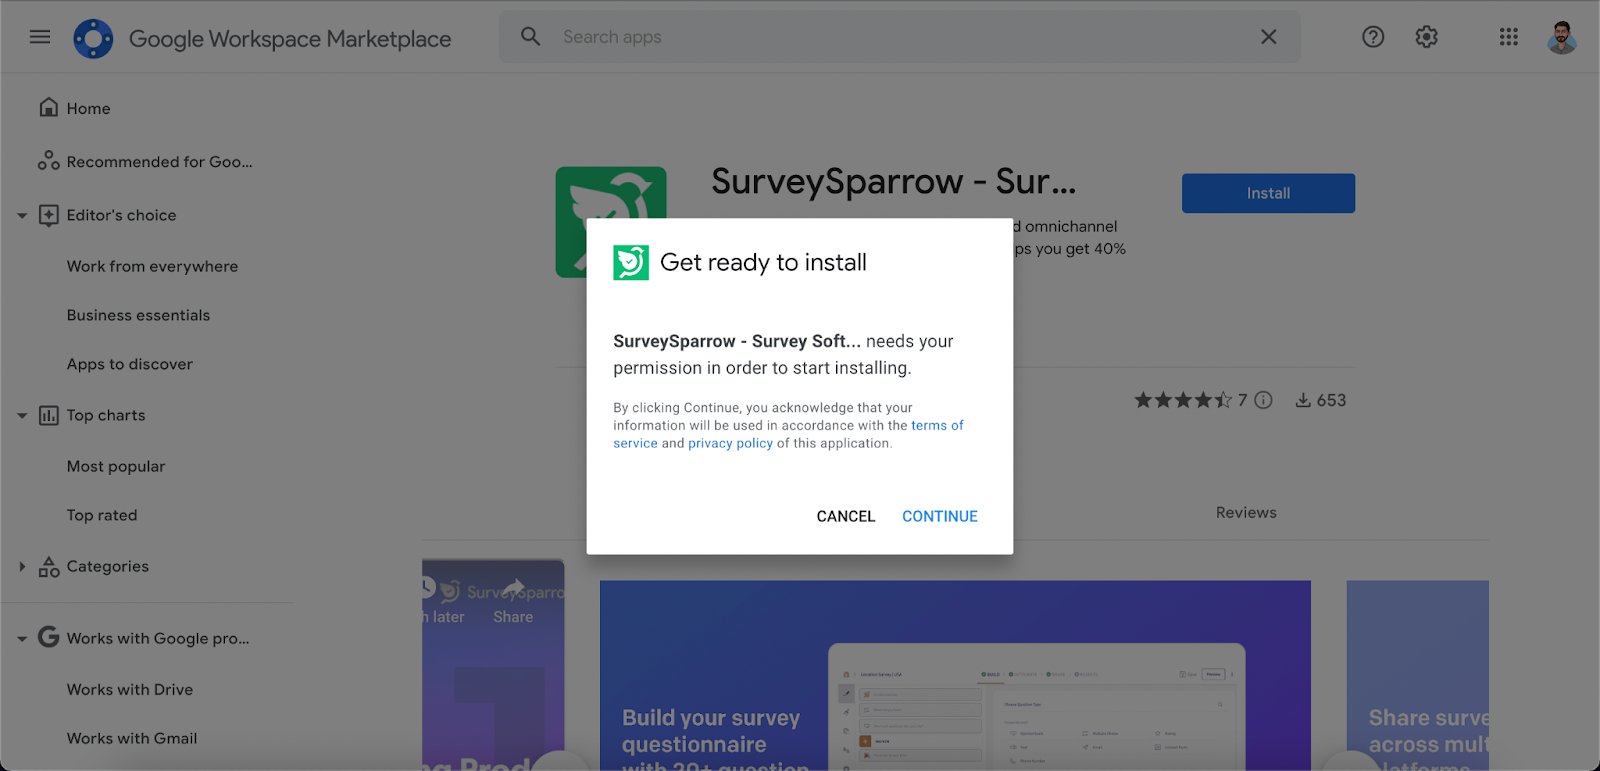
Task: Collapse the Editor's choice section
Action: tap(22, 215)
